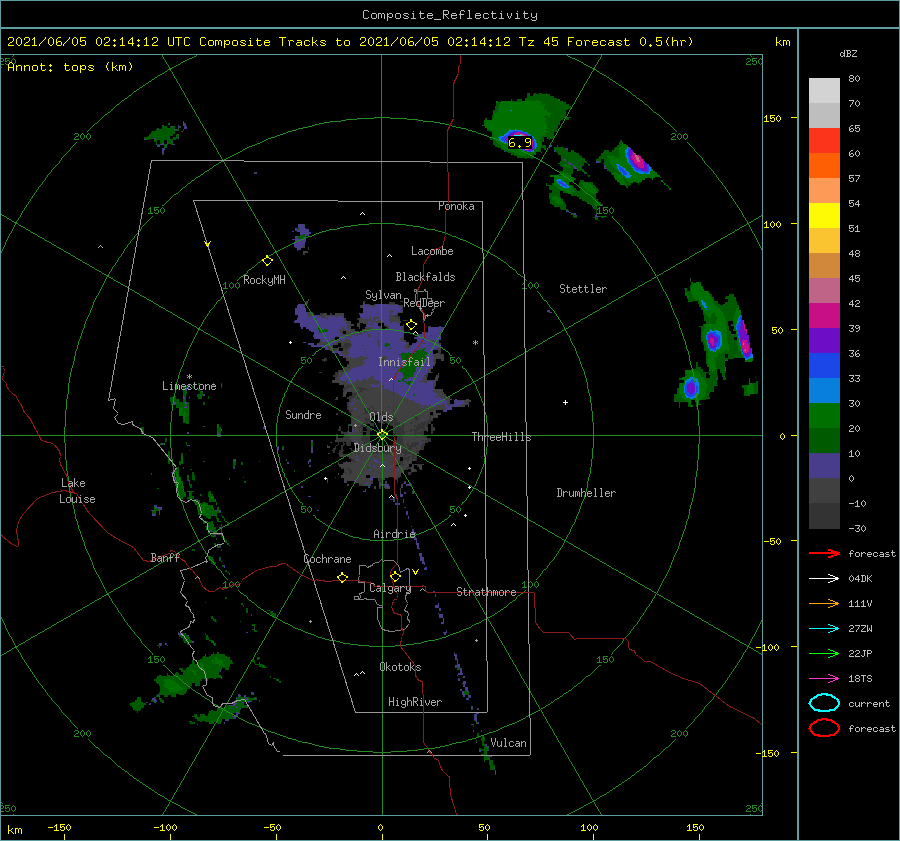The height and width of the screenshot is (841, 900).
Task: Click the Drumheller label
Action: [586, 493]
